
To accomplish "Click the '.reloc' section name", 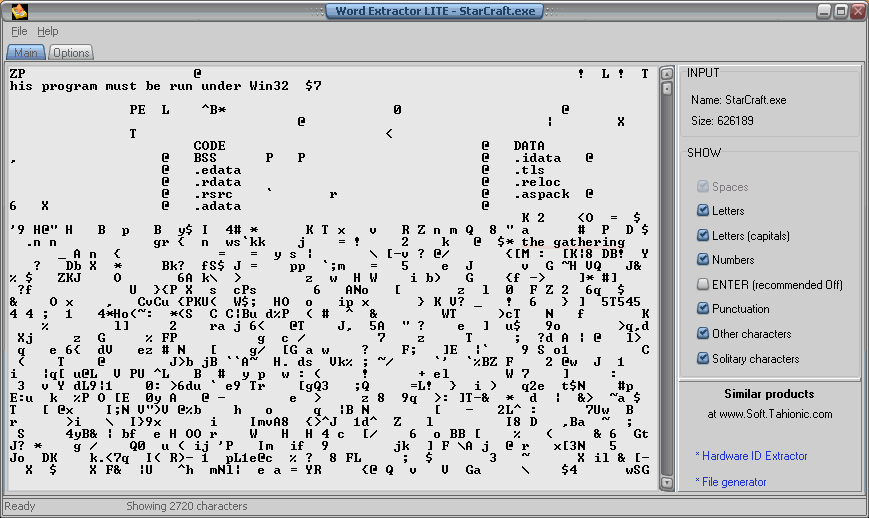I will coord(538,182).
